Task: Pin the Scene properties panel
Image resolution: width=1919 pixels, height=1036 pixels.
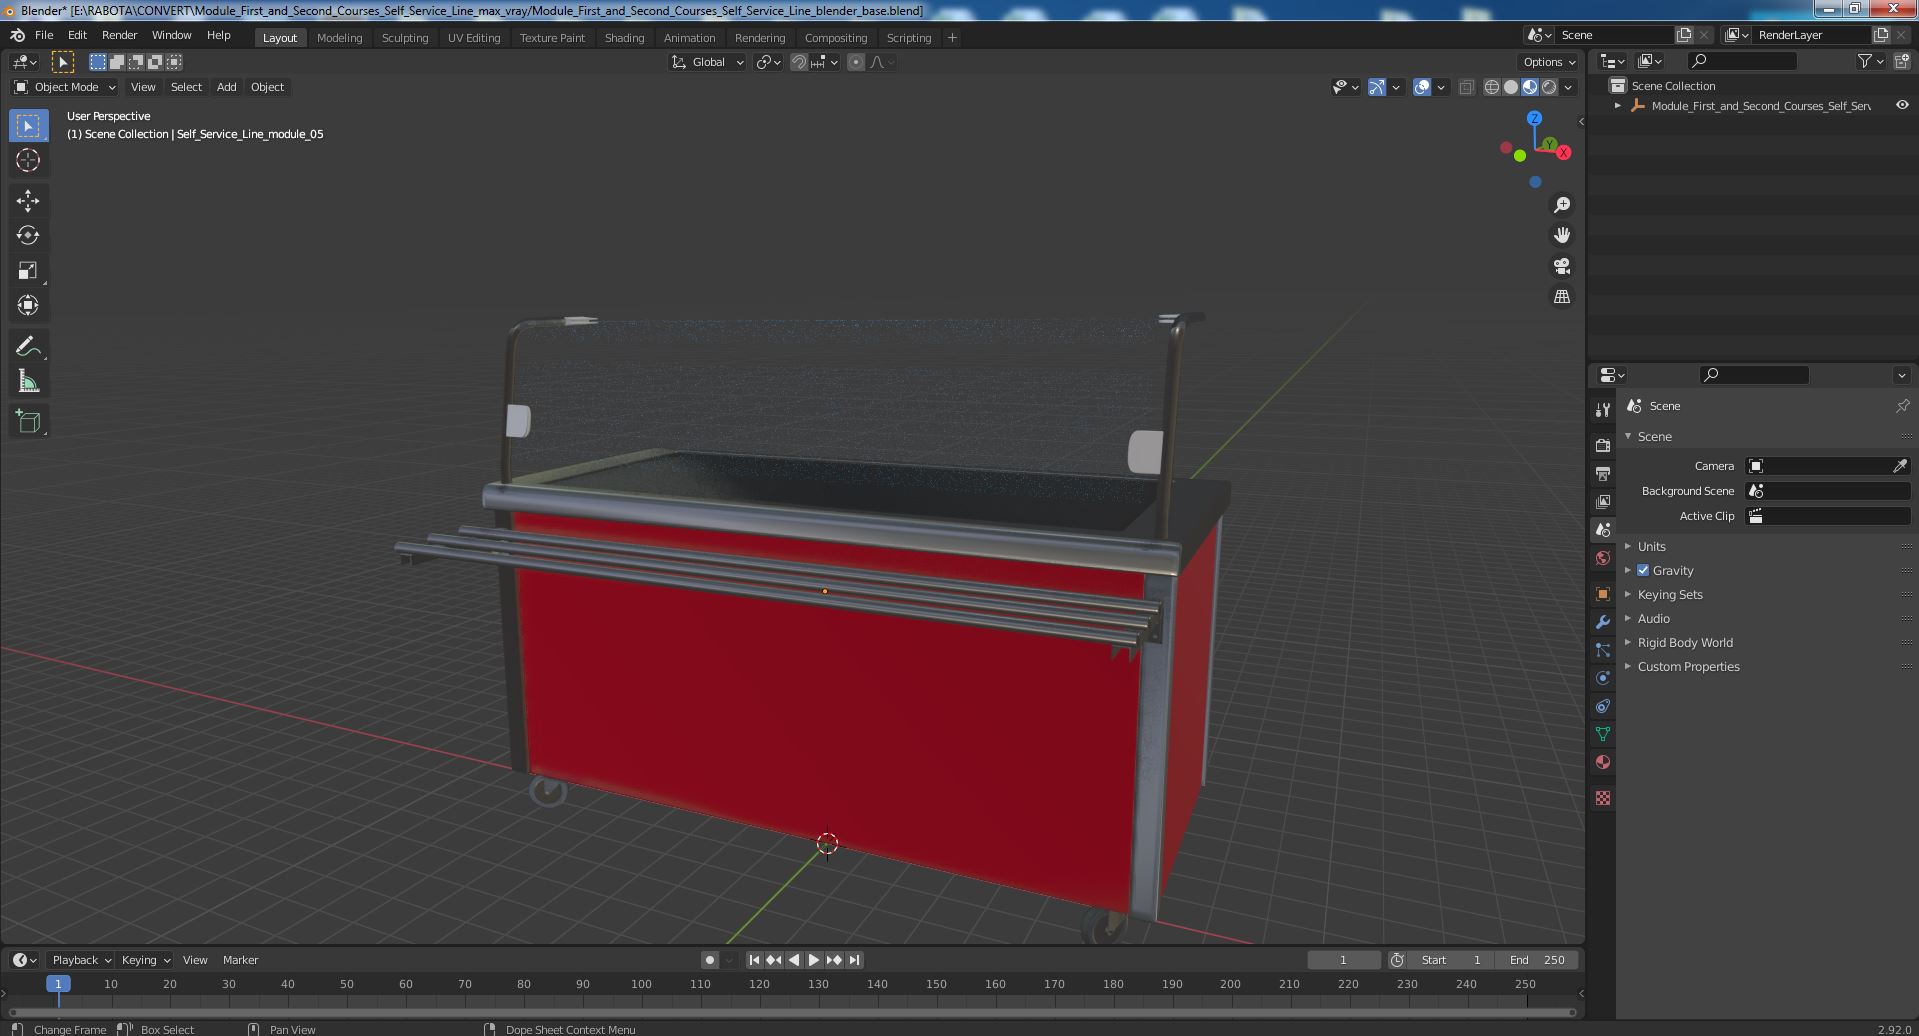Action: (1902, 406)
